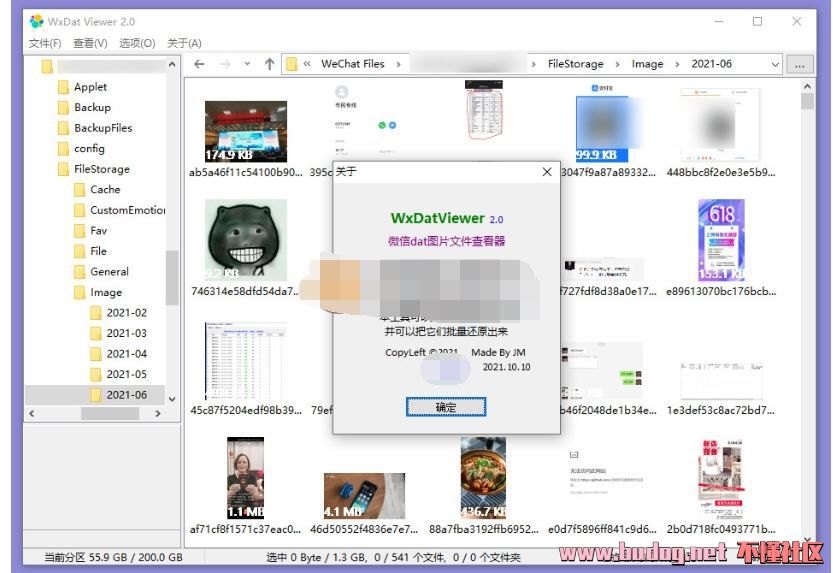The image size is (833, 573).
Task: Click the tree horizontal scroll-left arrow
Action: pos(32,413)
